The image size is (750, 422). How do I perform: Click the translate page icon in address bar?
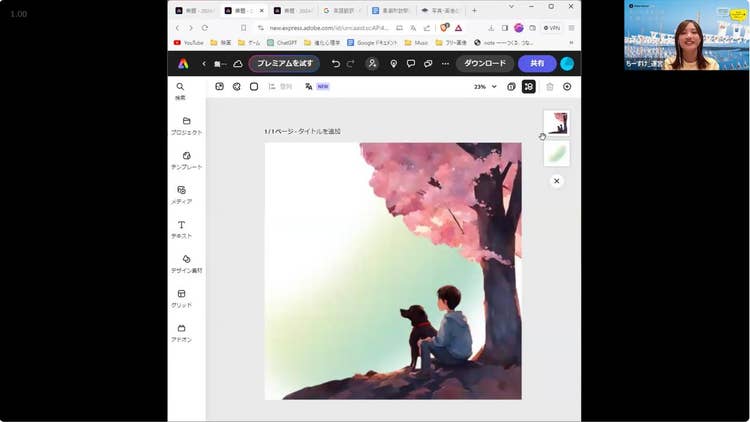(413, 28)
